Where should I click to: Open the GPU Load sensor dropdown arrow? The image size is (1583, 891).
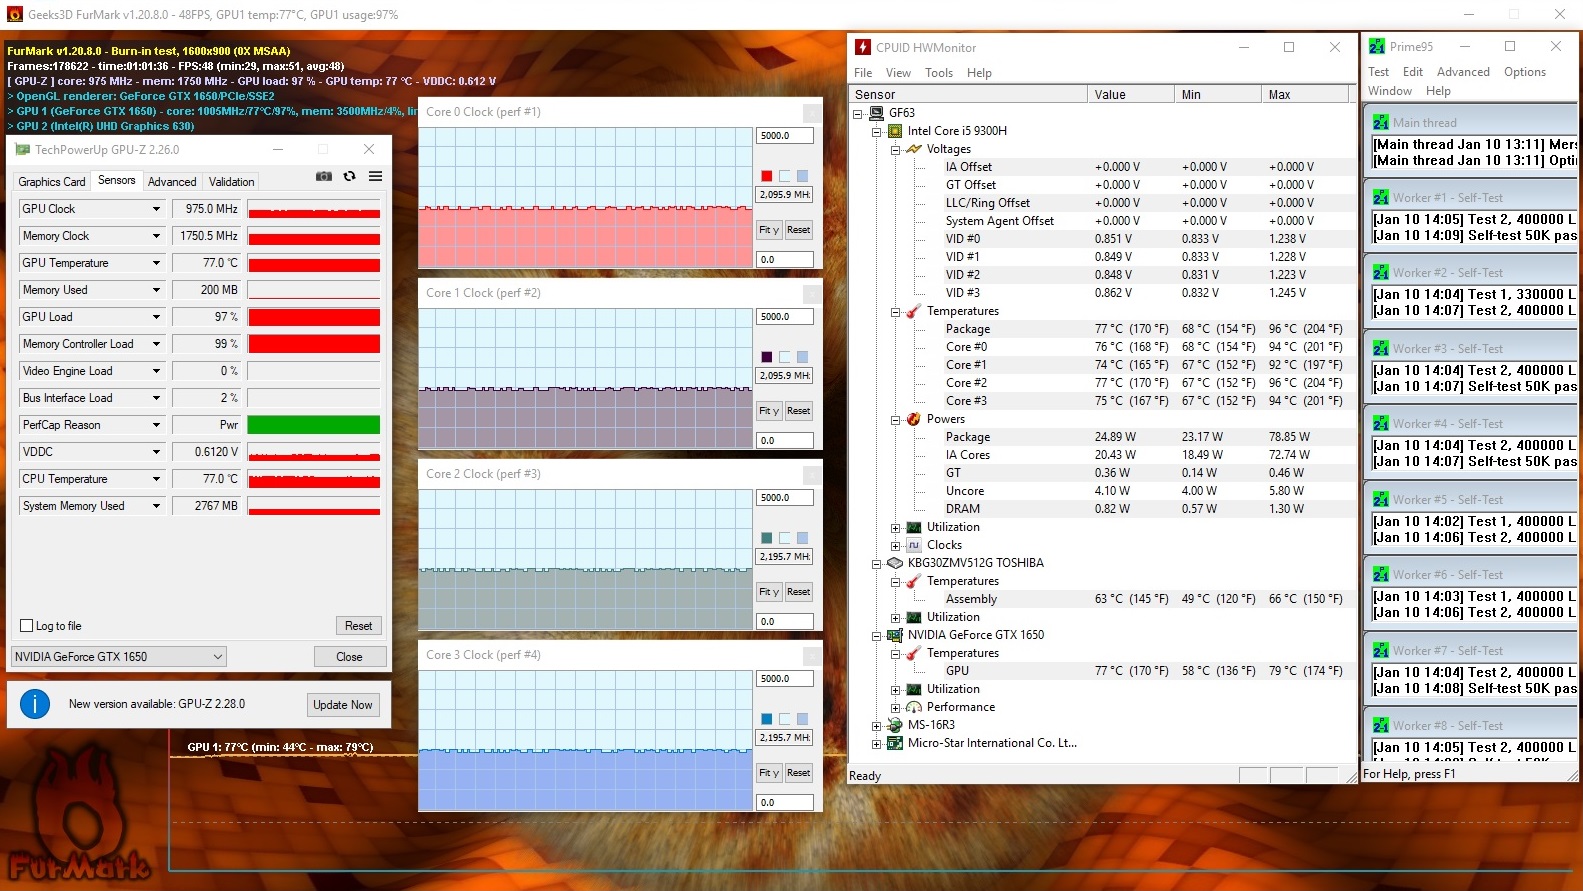(156, 317)
